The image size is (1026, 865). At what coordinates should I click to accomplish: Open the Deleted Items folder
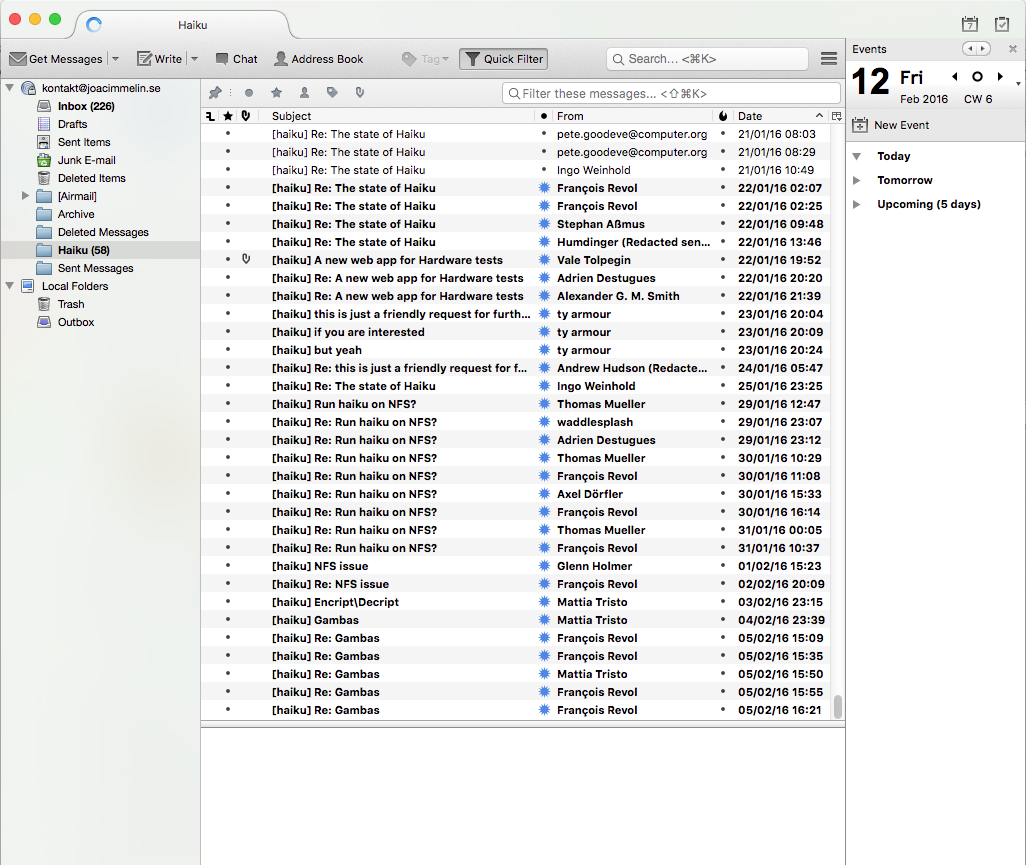point(92,178)
